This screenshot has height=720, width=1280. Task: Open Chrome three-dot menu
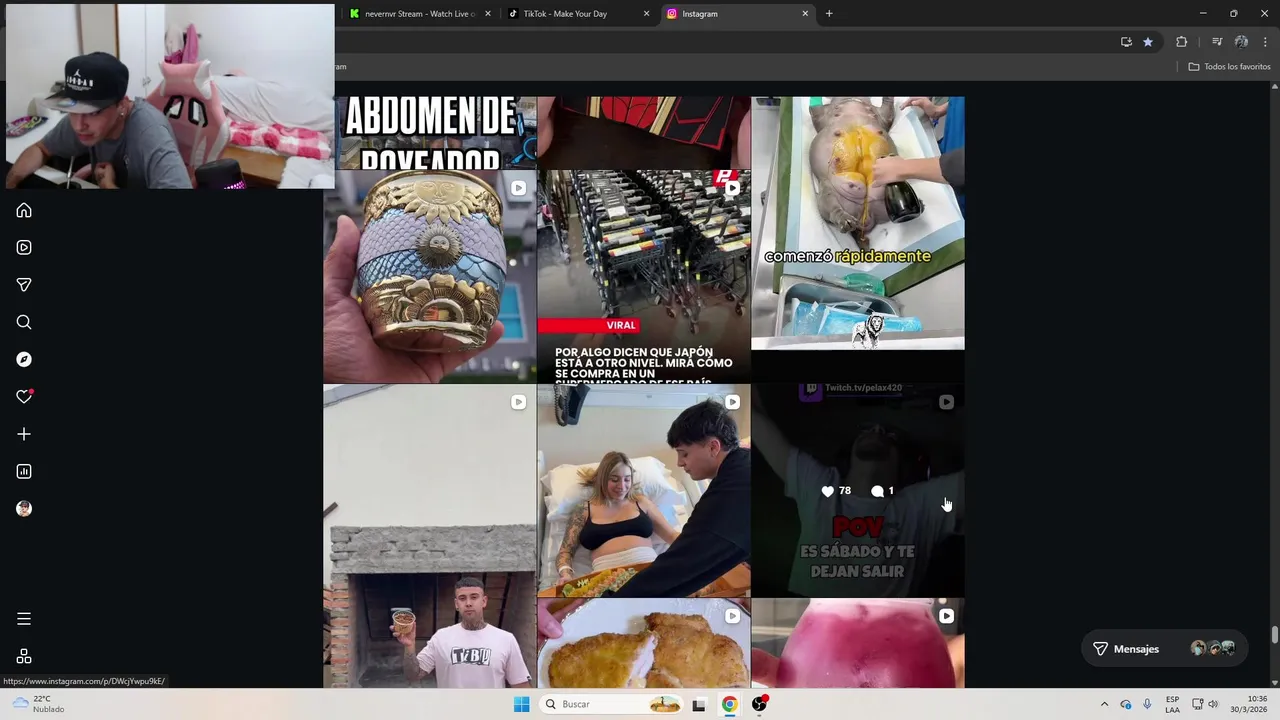coord(1265,42)
